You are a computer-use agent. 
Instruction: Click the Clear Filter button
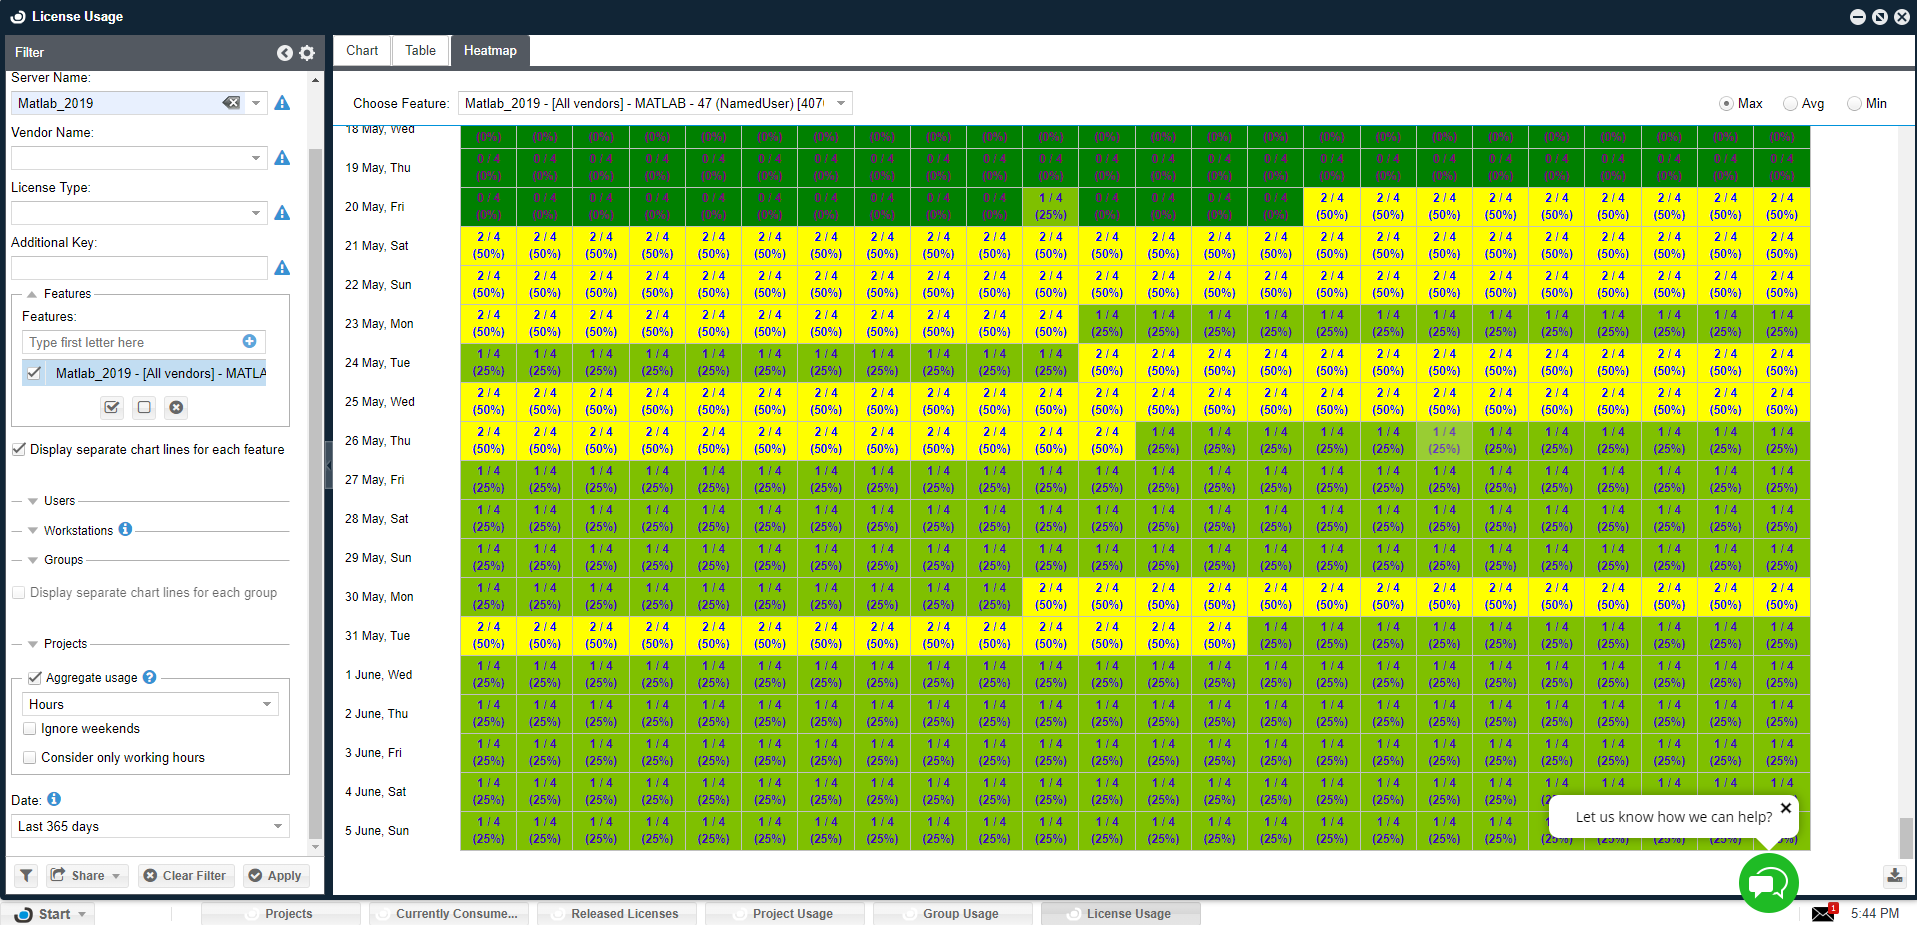pos(185,876)
